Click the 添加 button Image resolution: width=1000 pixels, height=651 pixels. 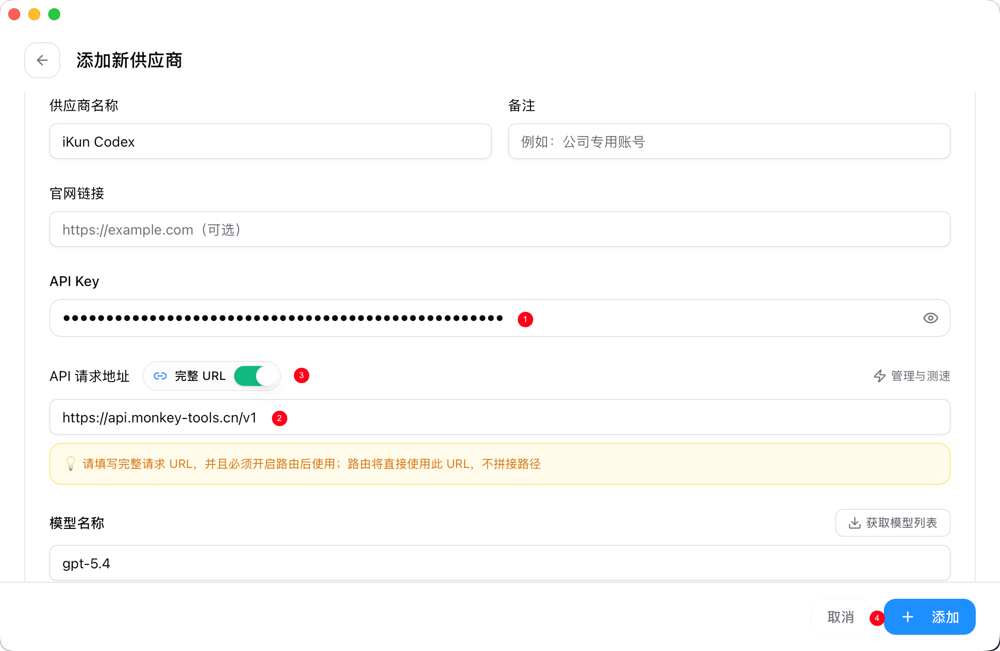(x=930, y=617)
